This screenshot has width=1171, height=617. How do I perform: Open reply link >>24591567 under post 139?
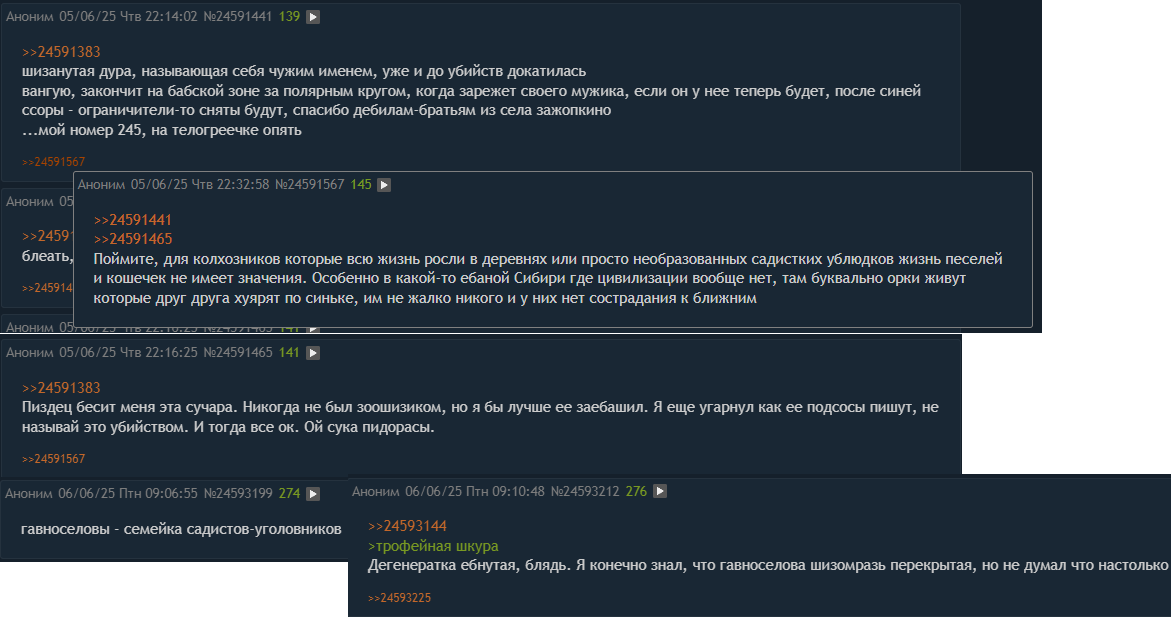53,162
